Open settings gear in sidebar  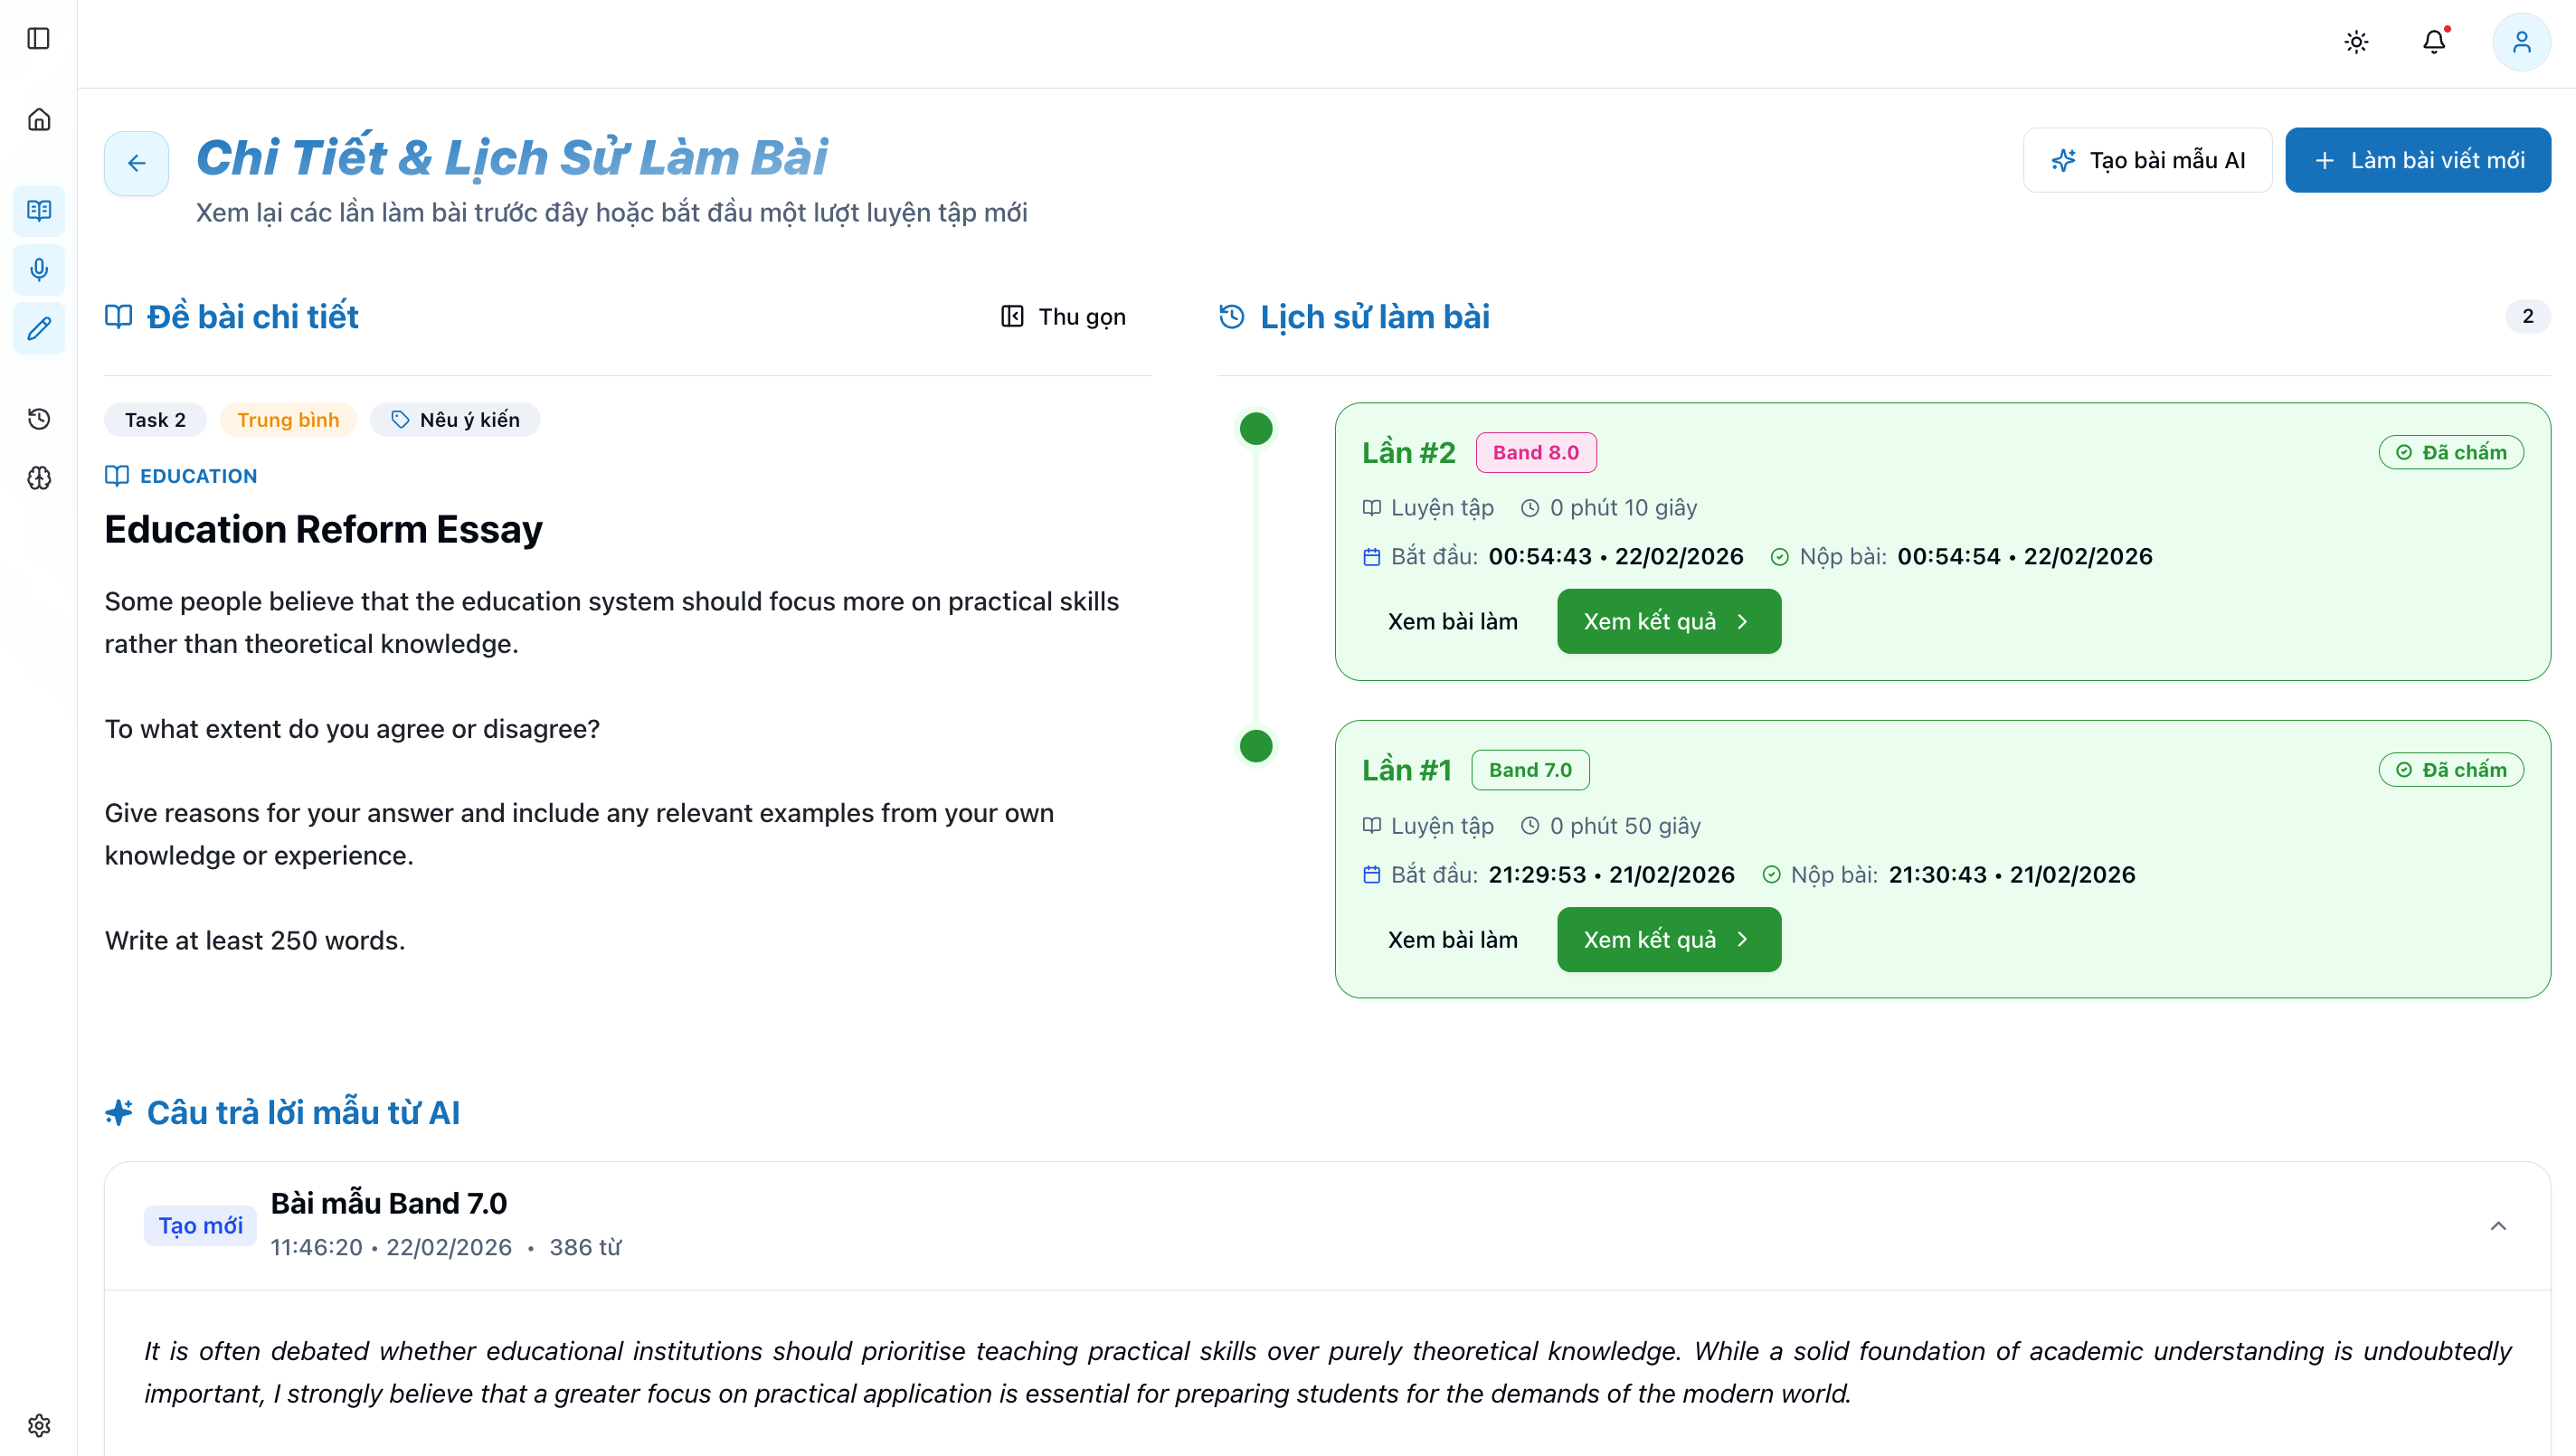tap(38, 1424)
